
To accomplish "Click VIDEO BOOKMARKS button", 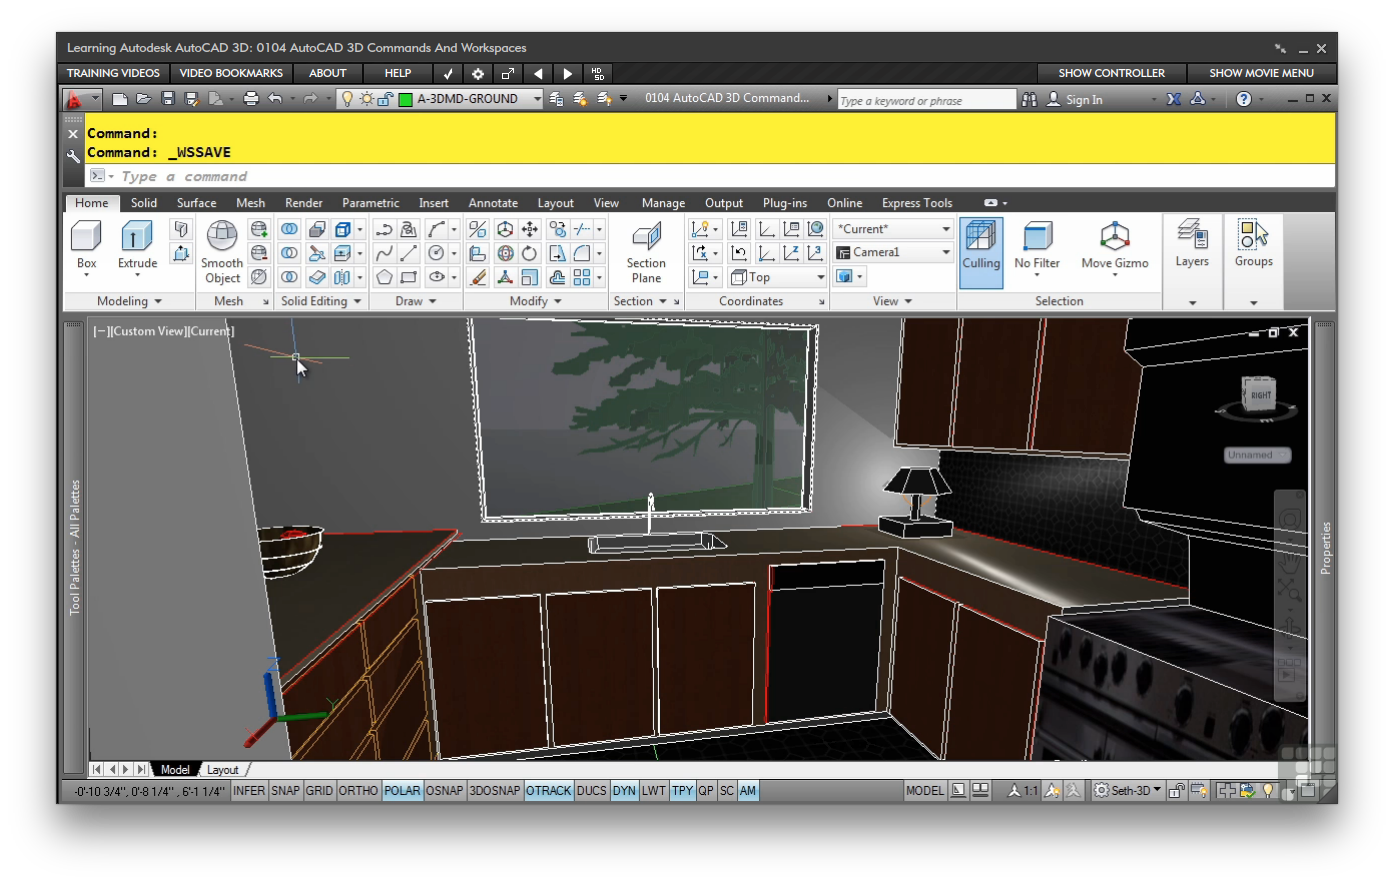I will click(231, 73).
